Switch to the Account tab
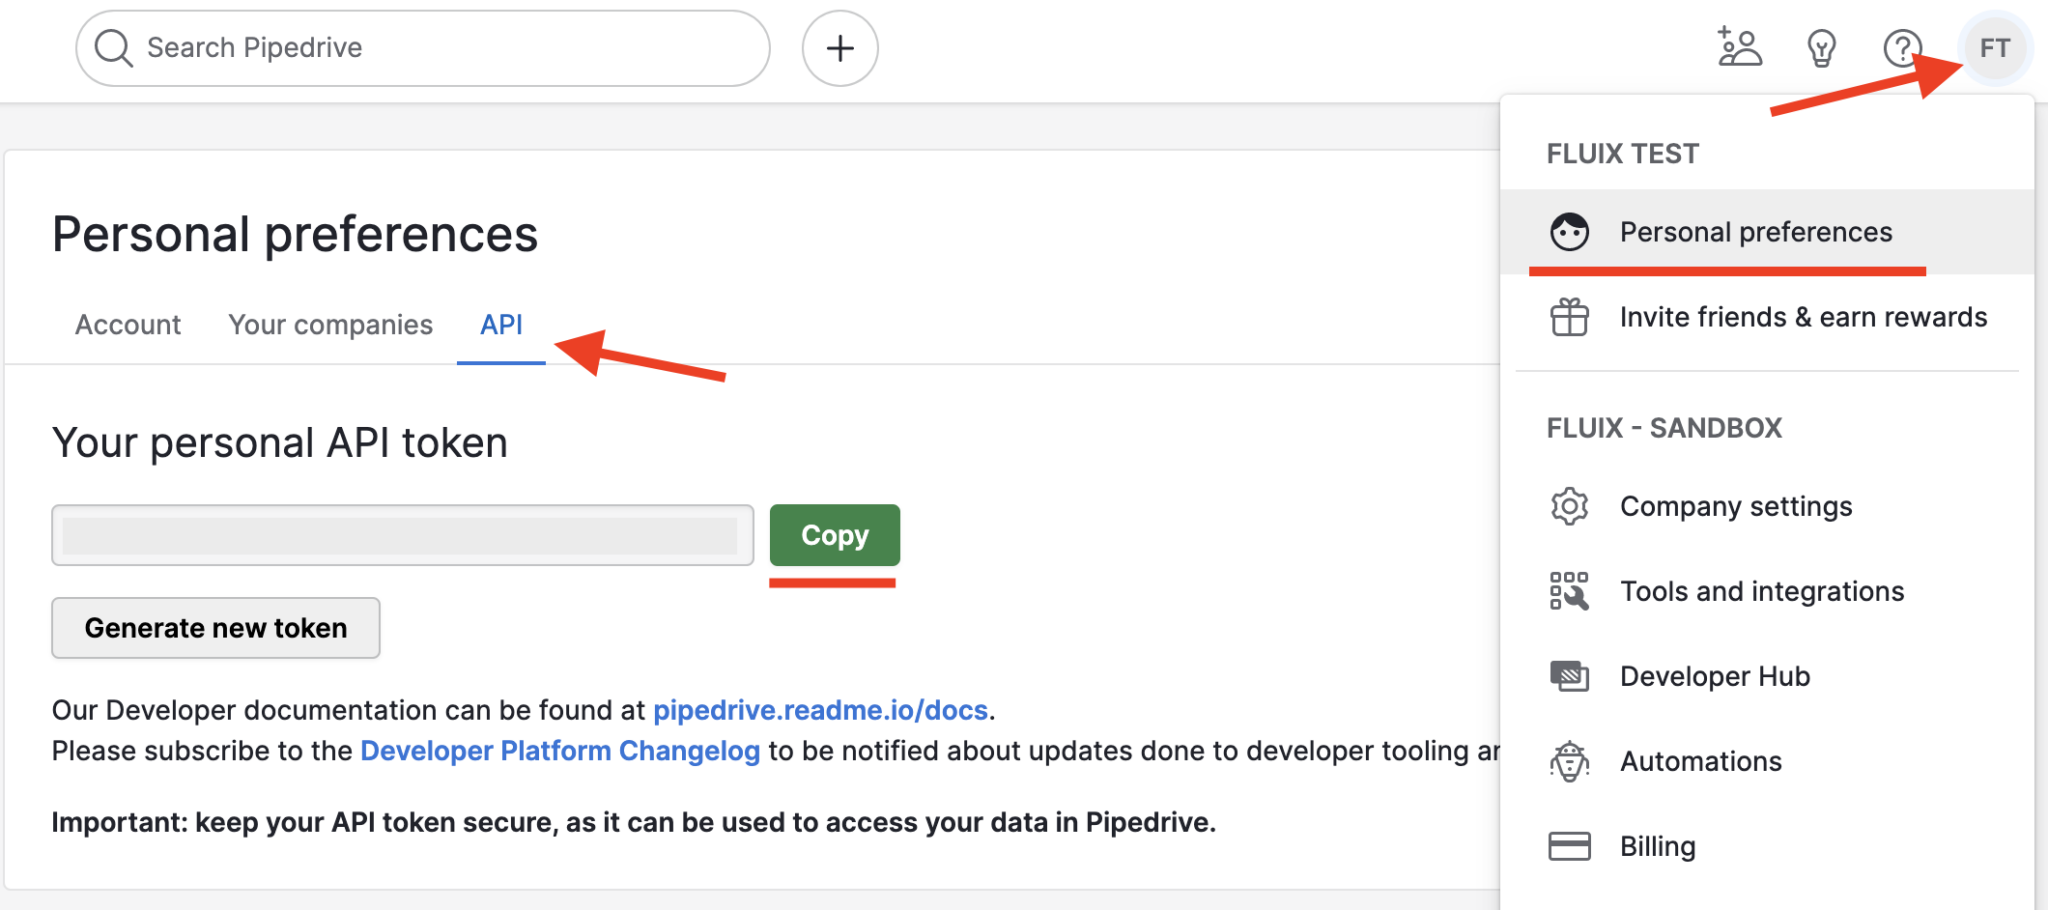Screen dimensions: 2048x910 [x=127, y=324]
